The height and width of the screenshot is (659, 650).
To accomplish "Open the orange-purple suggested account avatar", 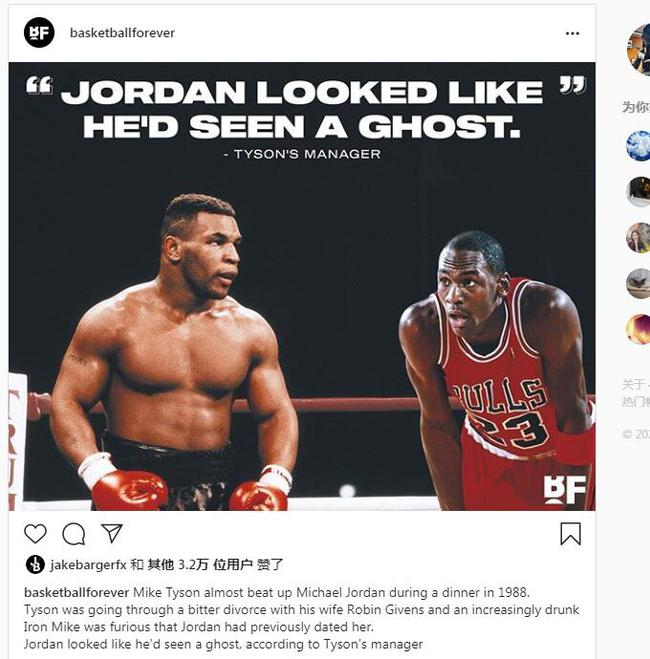I will coord(638,329).
